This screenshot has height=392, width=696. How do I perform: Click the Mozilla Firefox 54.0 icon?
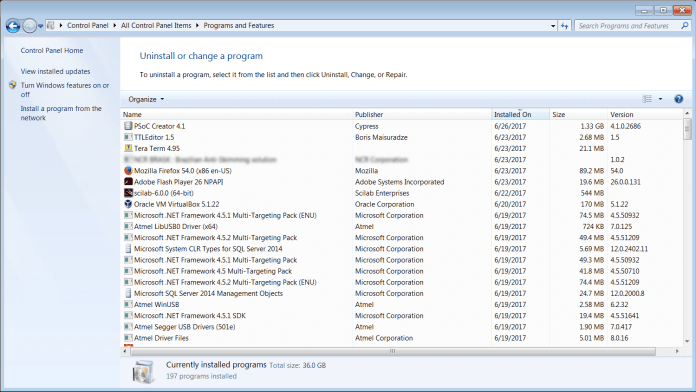(x=128, y=170)
